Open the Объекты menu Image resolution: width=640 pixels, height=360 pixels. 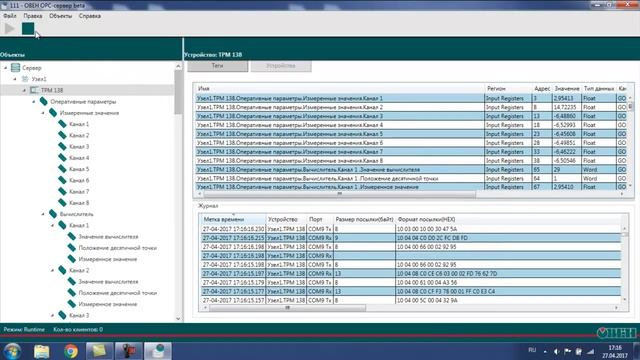click(60, 16)
